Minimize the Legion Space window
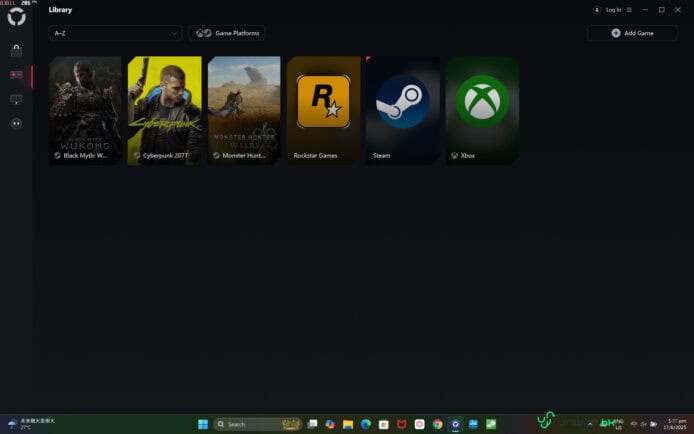This screenshot has width=694, height=434. tap(645, 10)
